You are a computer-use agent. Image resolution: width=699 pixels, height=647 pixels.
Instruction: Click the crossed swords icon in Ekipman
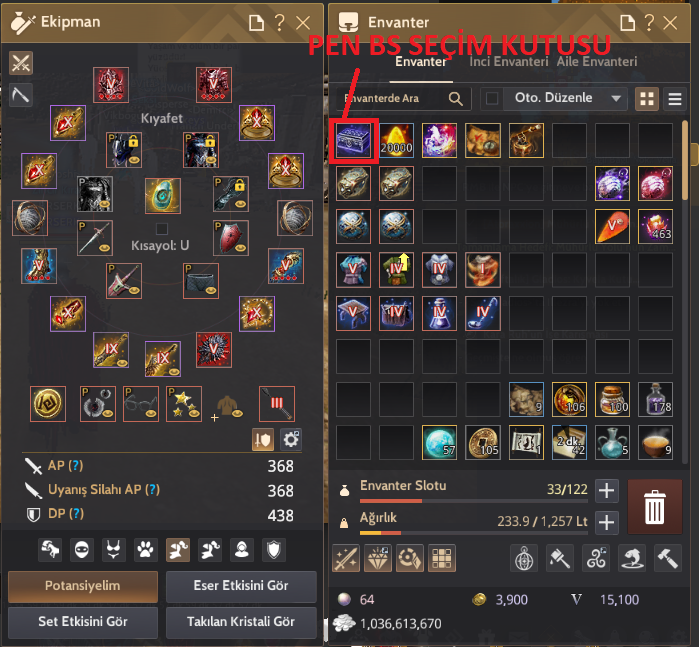click(x=21, y=63)
